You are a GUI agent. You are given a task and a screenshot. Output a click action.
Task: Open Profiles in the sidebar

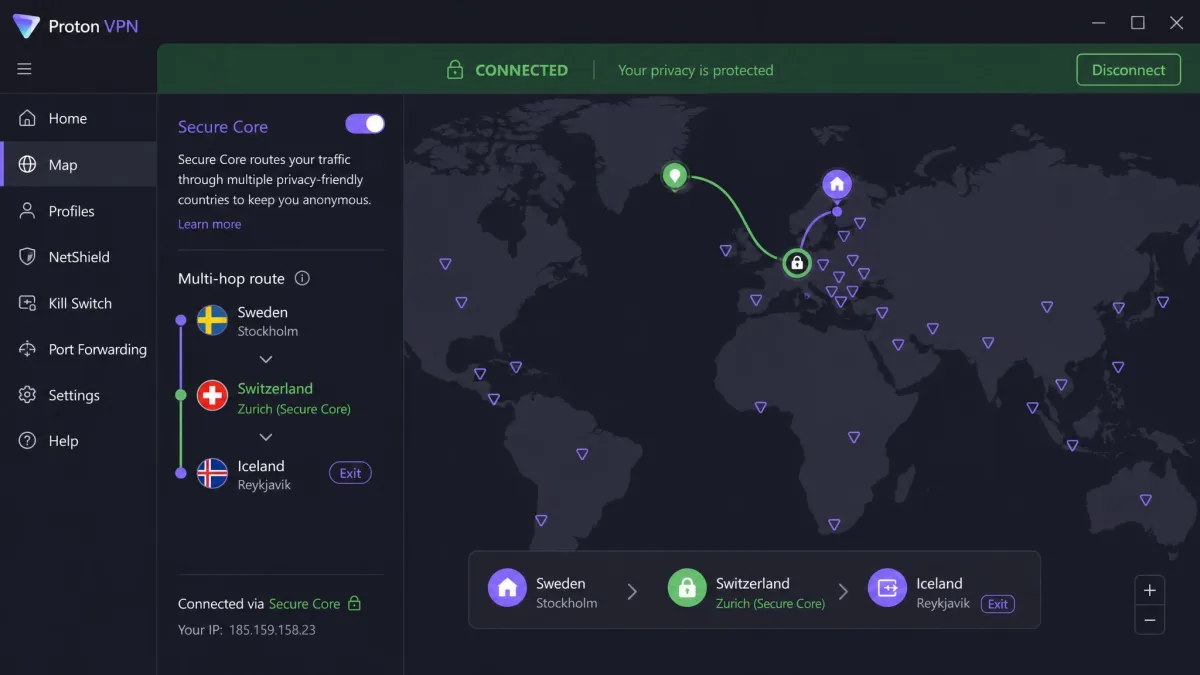tap(78, 211)
